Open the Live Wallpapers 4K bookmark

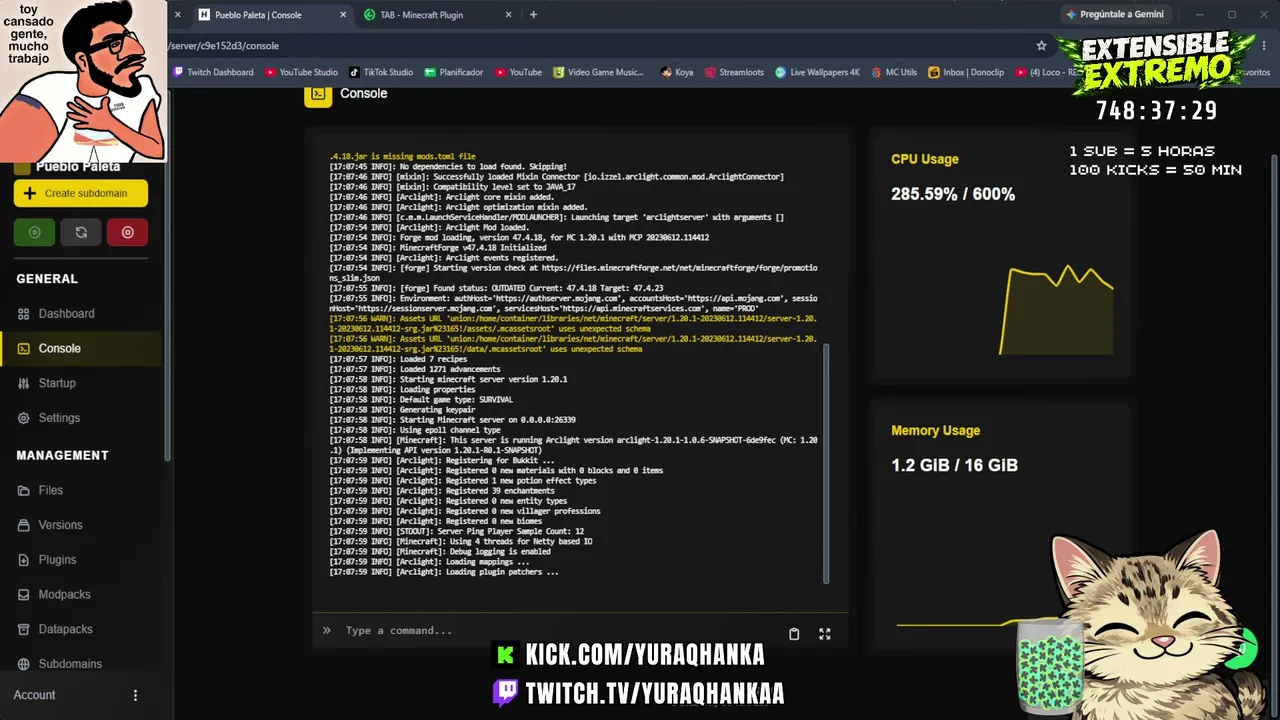coord(817,72)
